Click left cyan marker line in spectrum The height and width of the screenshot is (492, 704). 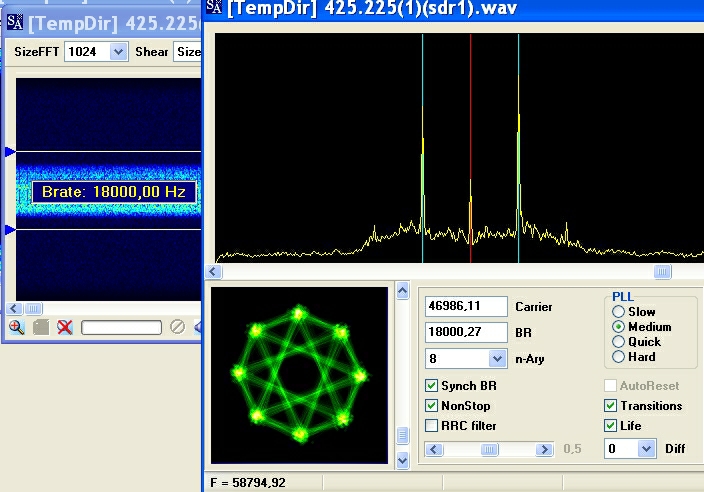422,148
